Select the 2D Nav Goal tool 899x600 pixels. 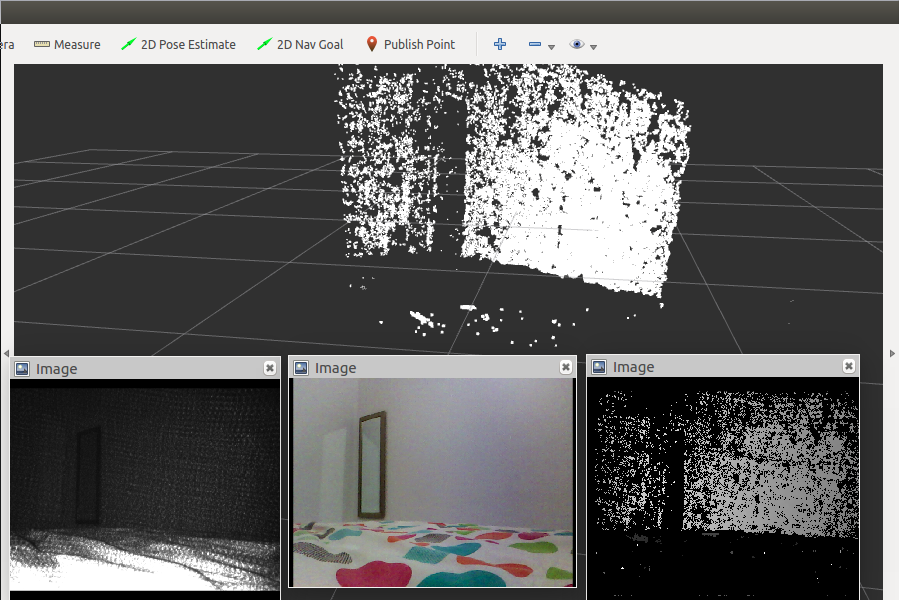pos(300,44)
